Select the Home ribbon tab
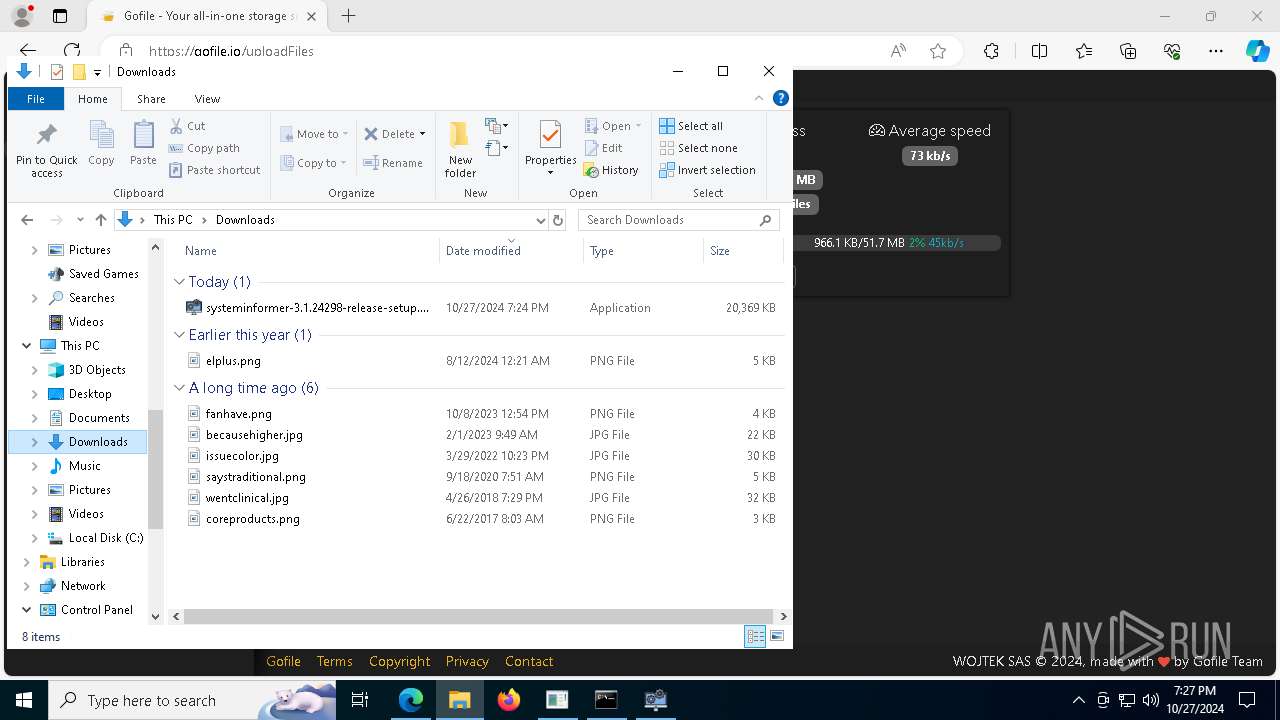Image resolution: width=1280 pixels, height=720 pixels. (x=92, y=99)
